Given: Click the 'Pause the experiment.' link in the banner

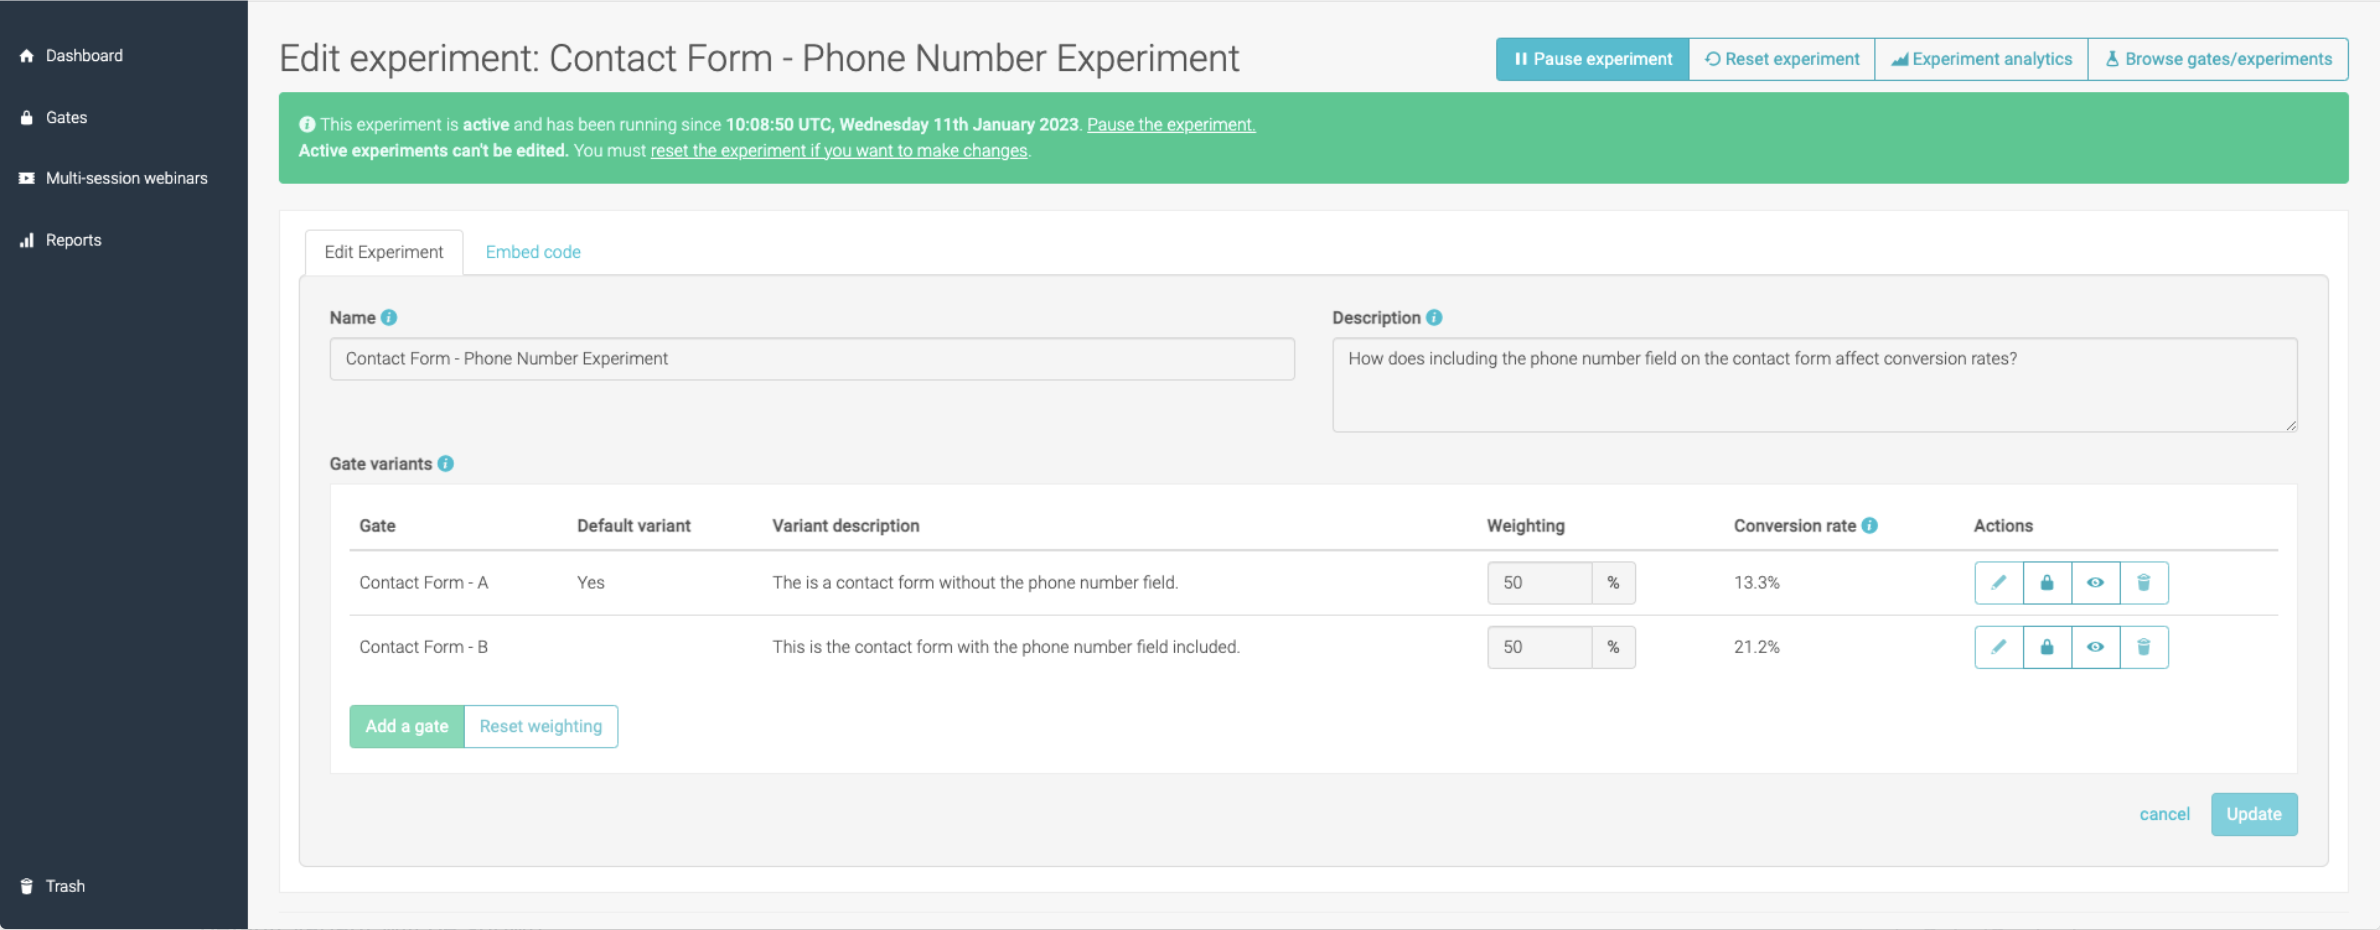Looking at the screenshot, I should click(x=1171, y=125).
